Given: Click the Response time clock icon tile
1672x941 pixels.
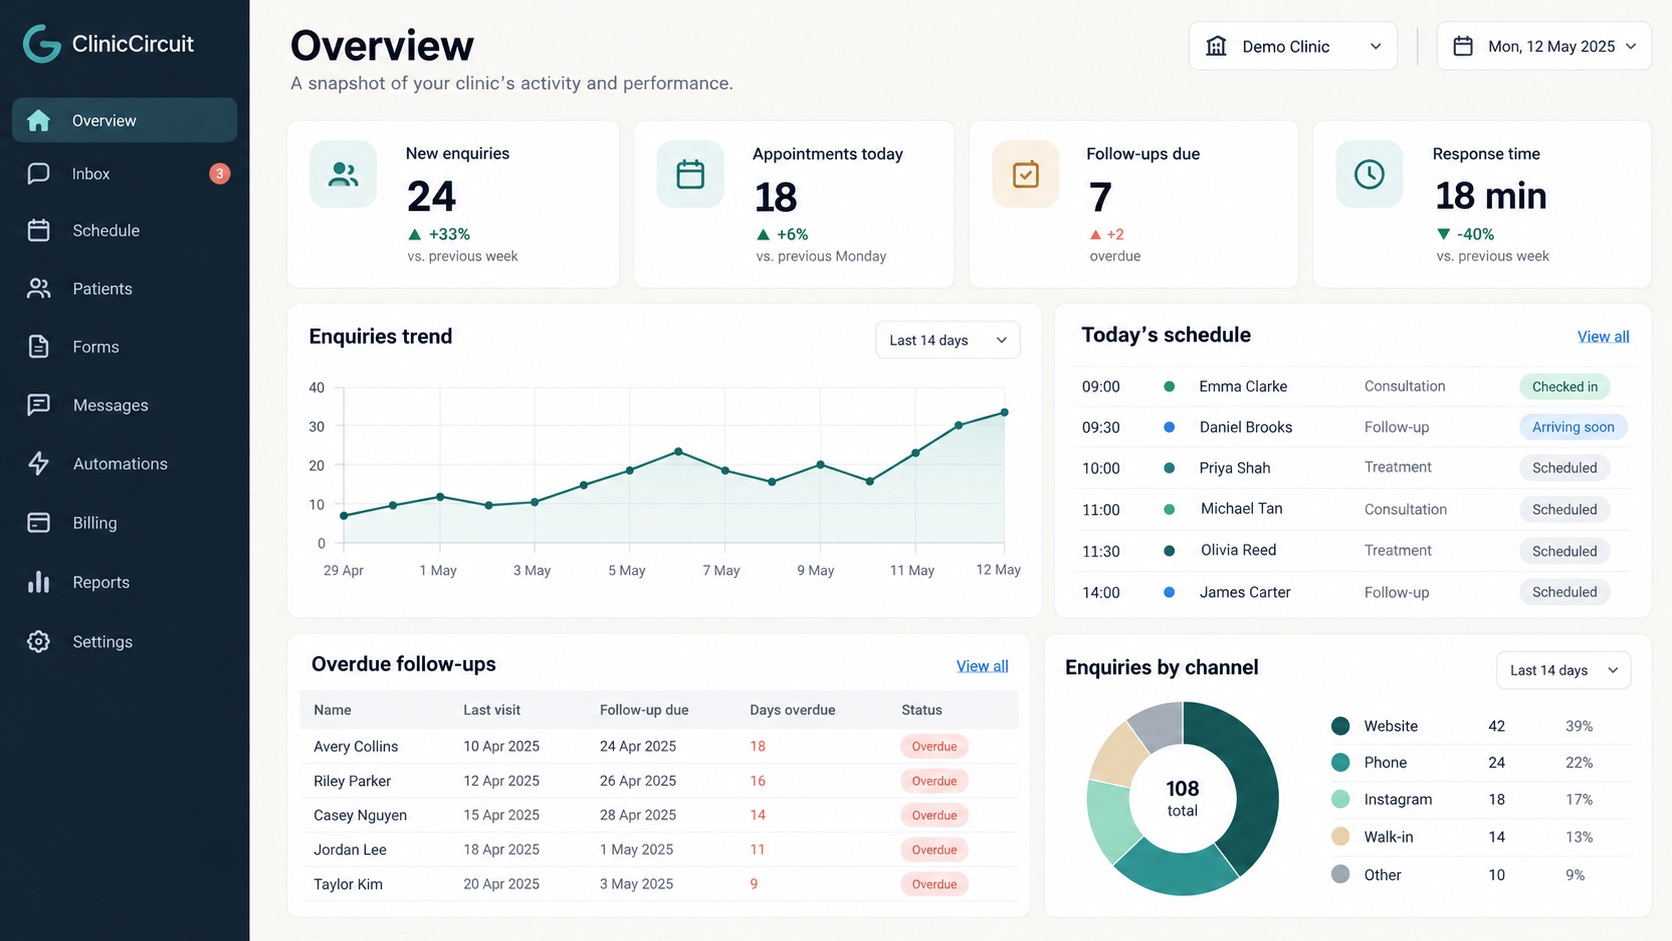Looking at the screenshot, I should point(1369,175).
